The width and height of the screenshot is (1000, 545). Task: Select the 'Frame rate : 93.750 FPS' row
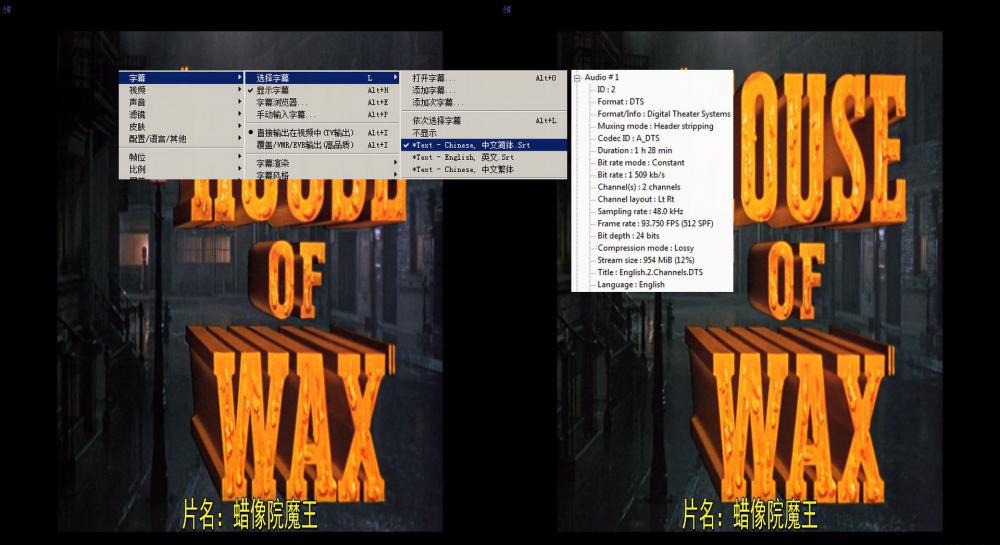point(655,223)
